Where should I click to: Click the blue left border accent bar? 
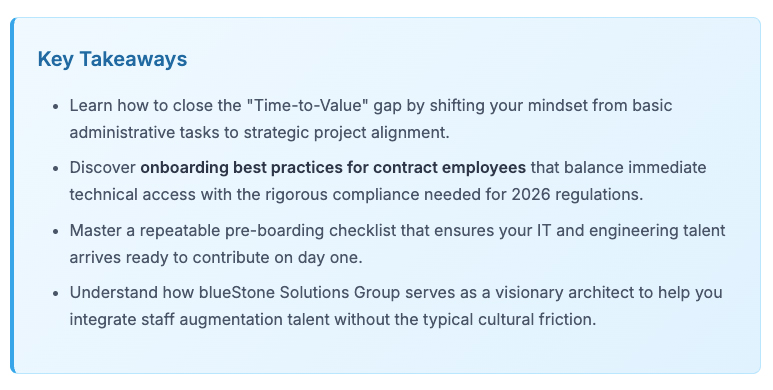12,195
